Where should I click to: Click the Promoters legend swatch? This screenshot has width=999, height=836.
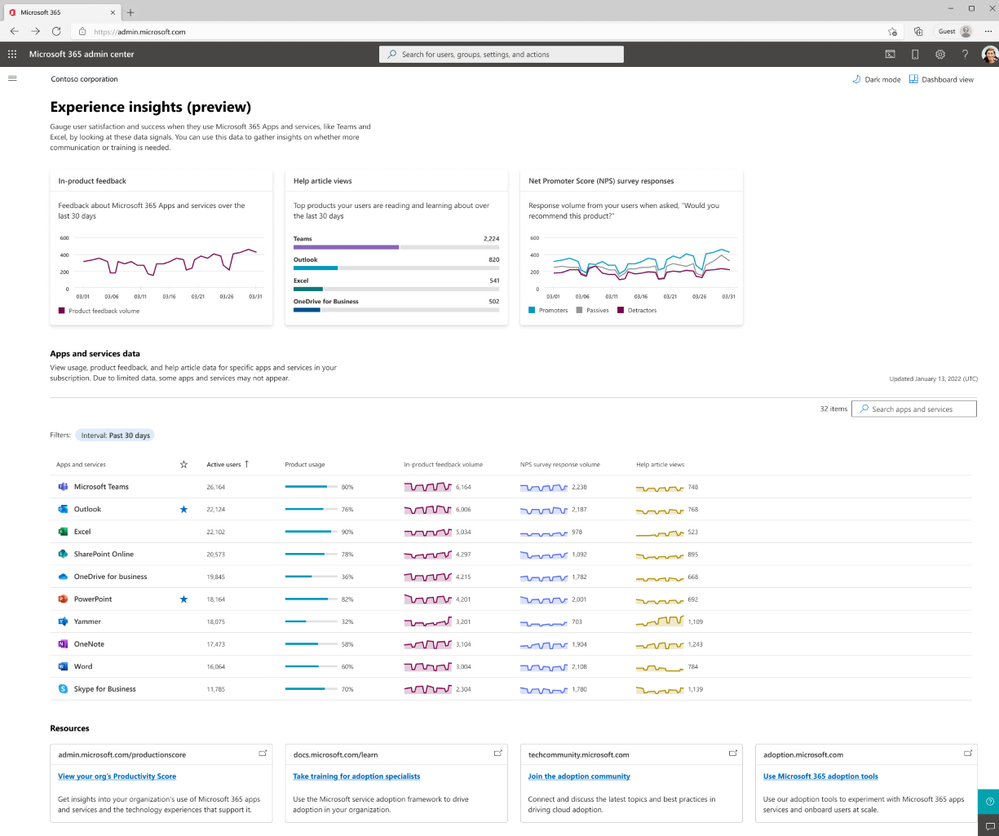pyautogui.click(x=532, y=310)
